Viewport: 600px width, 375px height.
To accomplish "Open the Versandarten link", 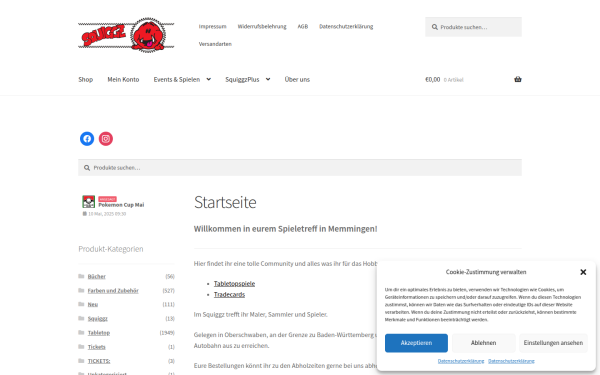I will (x=215, y=44).
